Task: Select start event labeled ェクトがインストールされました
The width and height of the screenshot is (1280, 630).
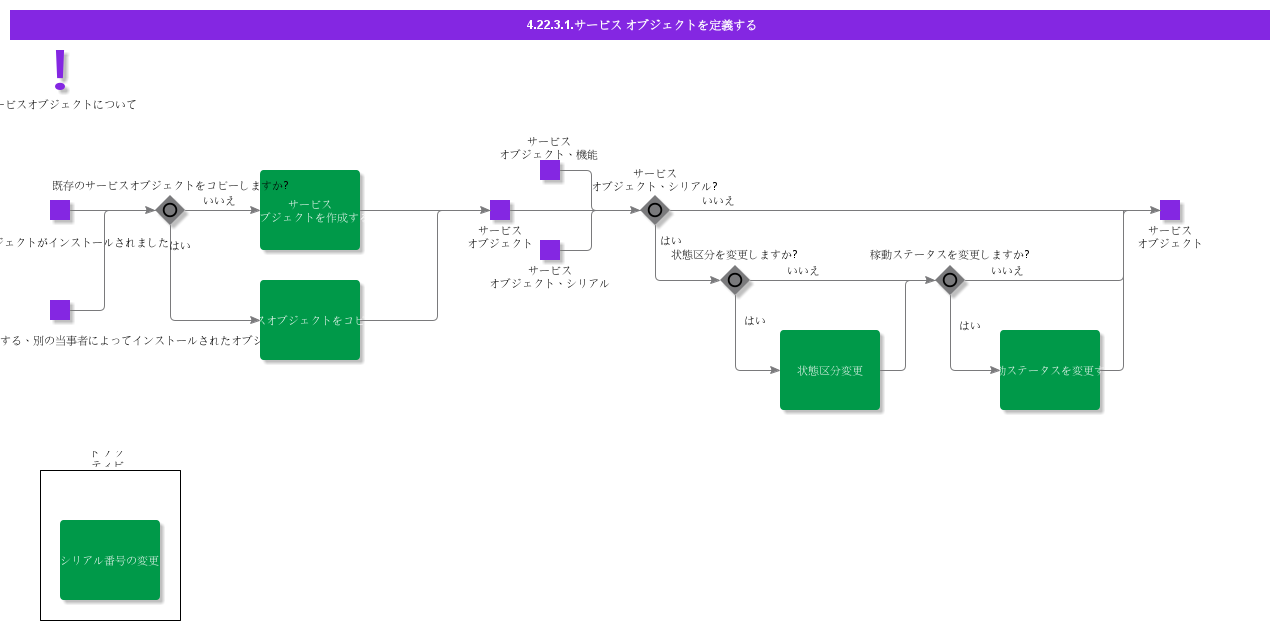Action: 60,210
